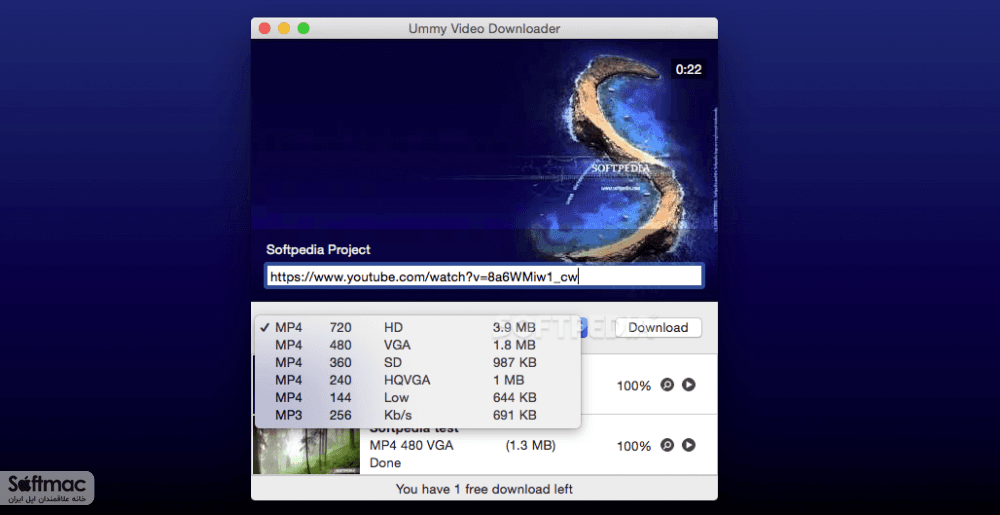Play the Softpedia test download
Screen dimensions: 1000x515
[689, 445]
